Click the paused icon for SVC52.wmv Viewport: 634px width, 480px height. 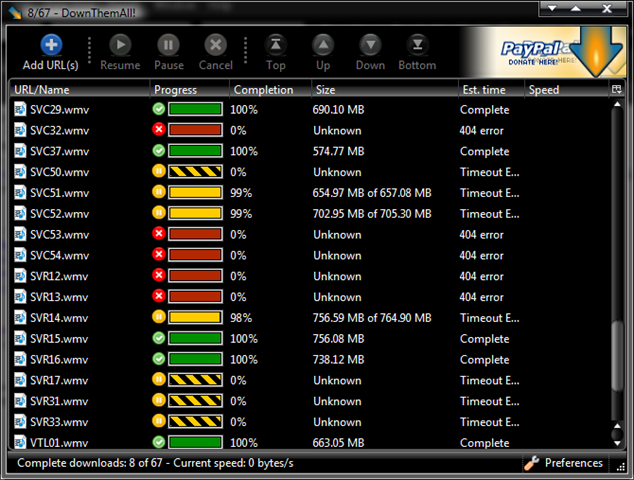[x=159, y=213]
